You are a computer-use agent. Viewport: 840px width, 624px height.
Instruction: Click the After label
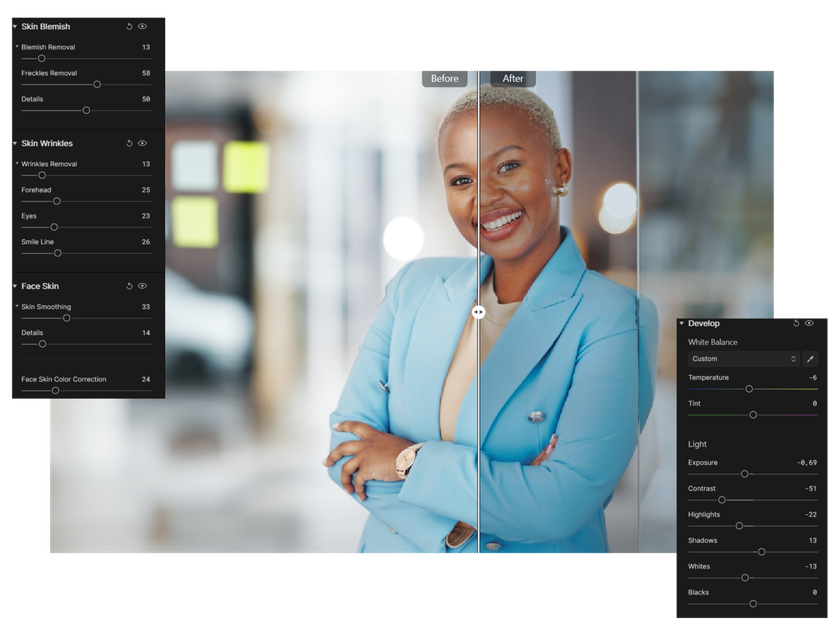pos(512,78)
